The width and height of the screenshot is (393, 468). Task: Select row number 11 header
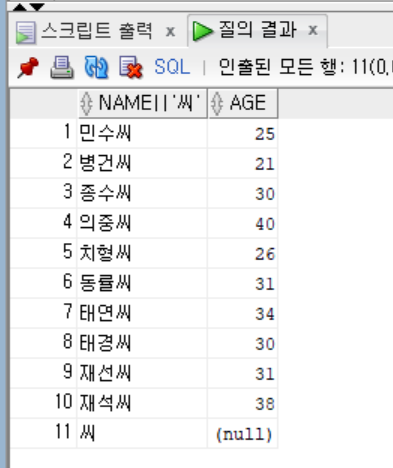pos(43,433)
